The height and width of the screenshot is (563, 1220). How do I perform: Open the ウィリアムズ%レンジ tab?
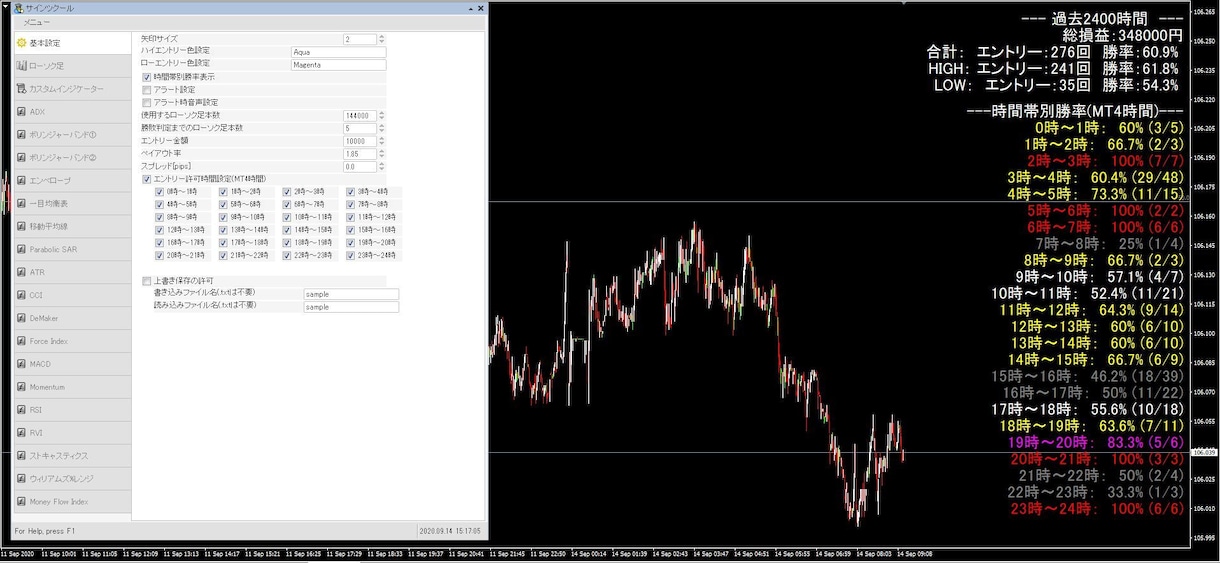pos(71,479)
